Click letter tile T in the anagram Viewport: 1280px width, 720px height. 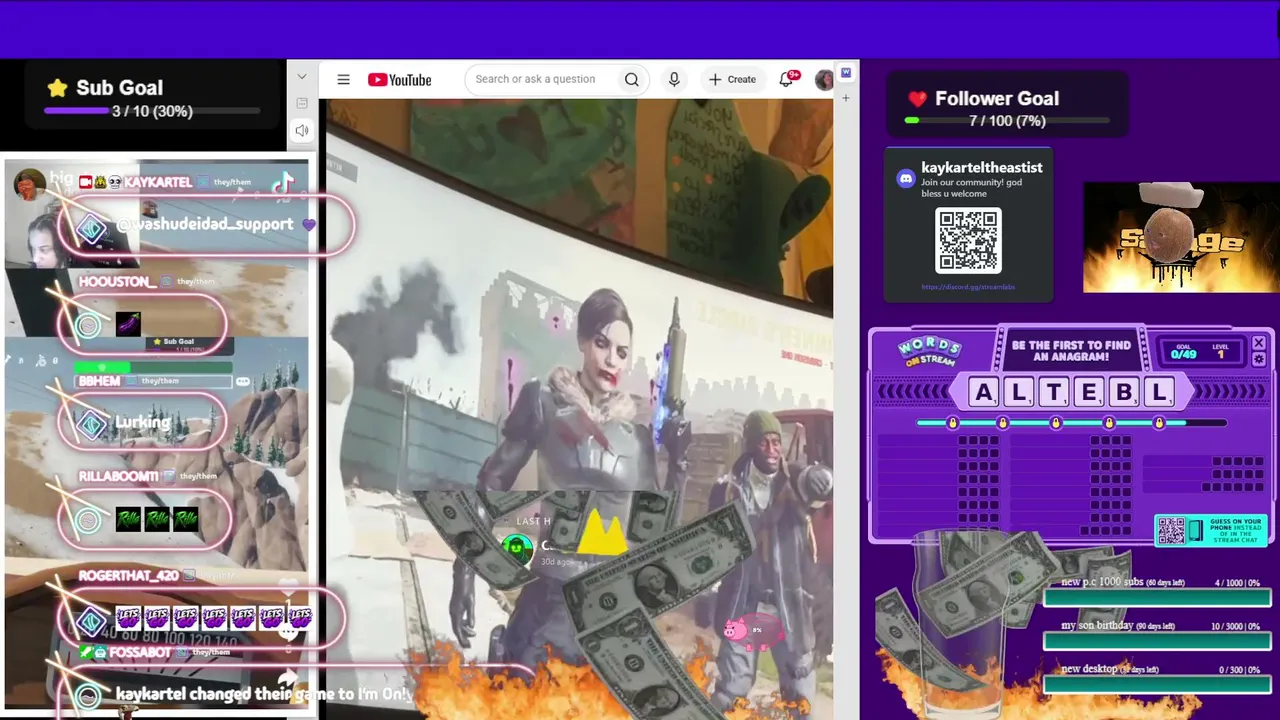pyautogui.click(x=1054, y=392)
